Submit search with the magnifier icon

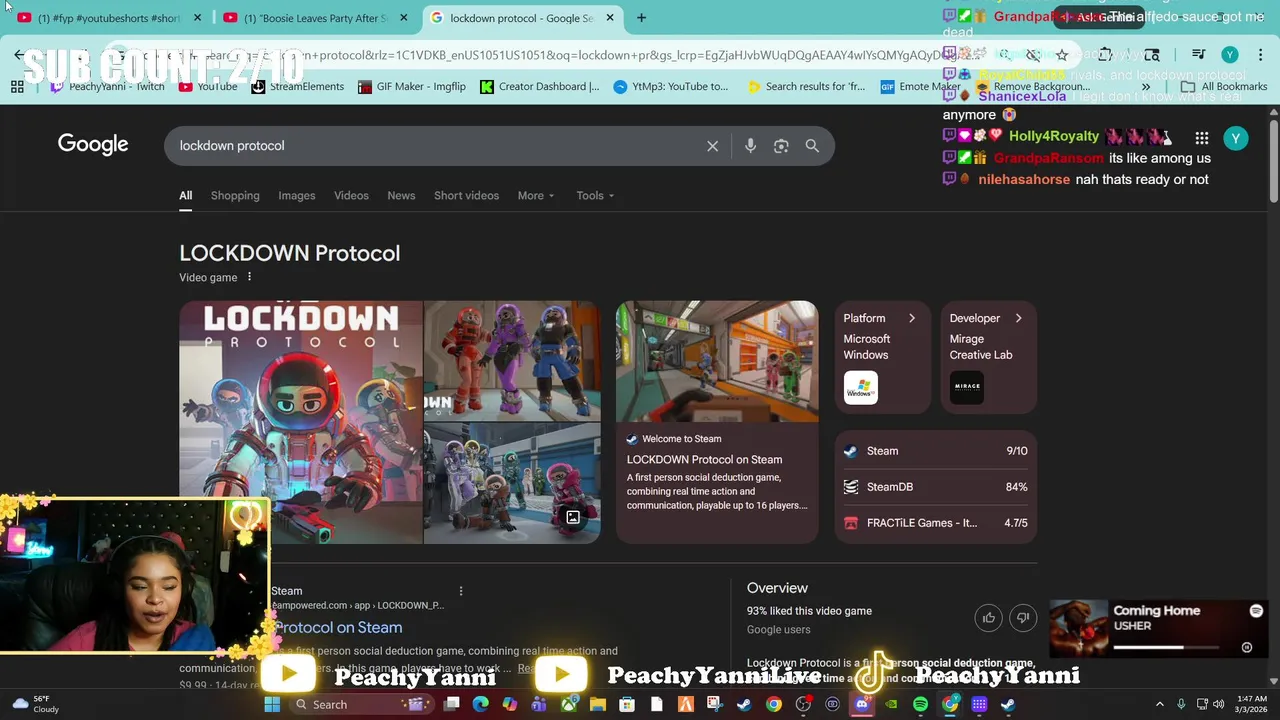812,146
